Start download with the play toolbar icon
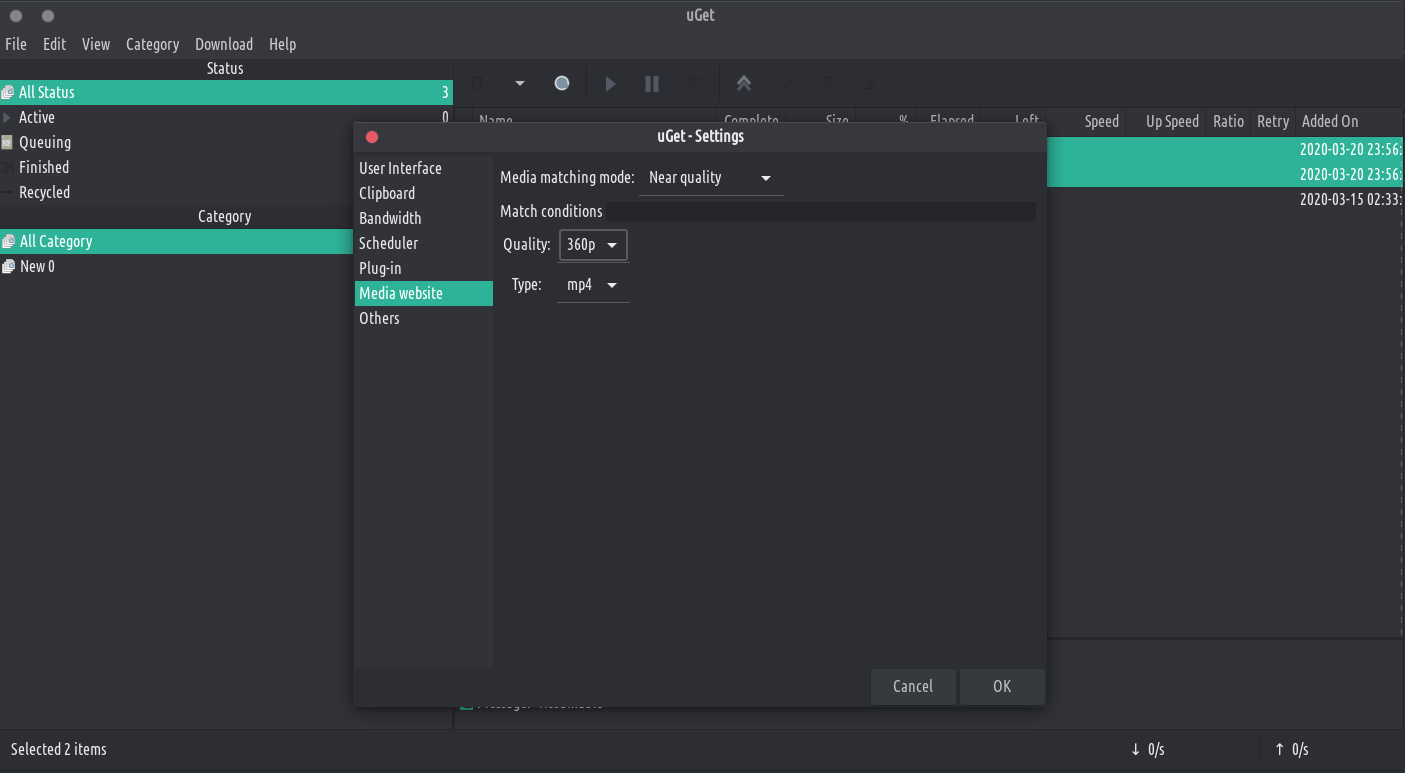Image resolution: width=1405 pixels, height=773 pixels. pos(610,84)
